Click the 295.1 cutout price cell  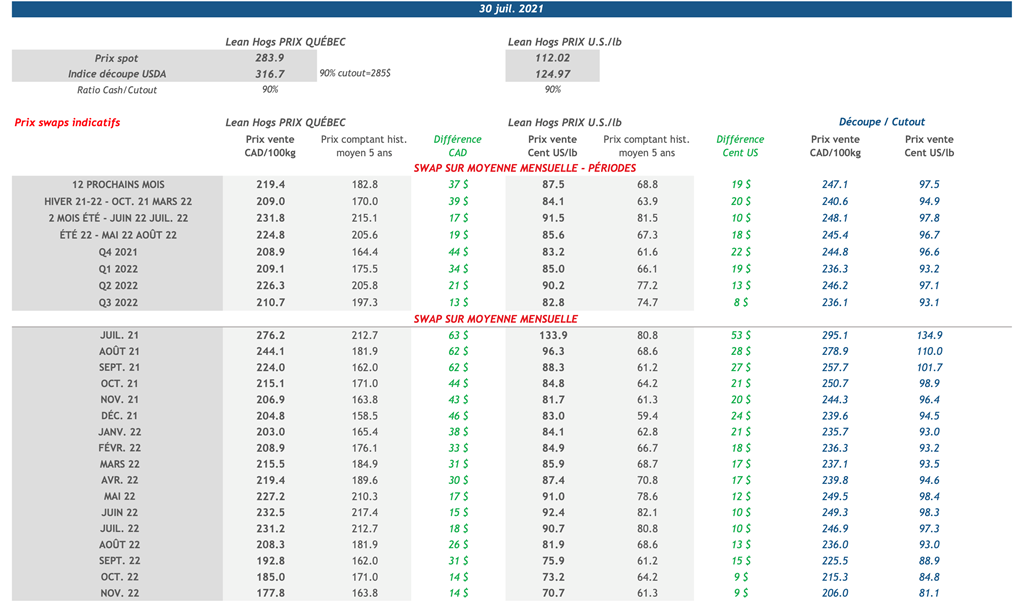tap(834, 335)
